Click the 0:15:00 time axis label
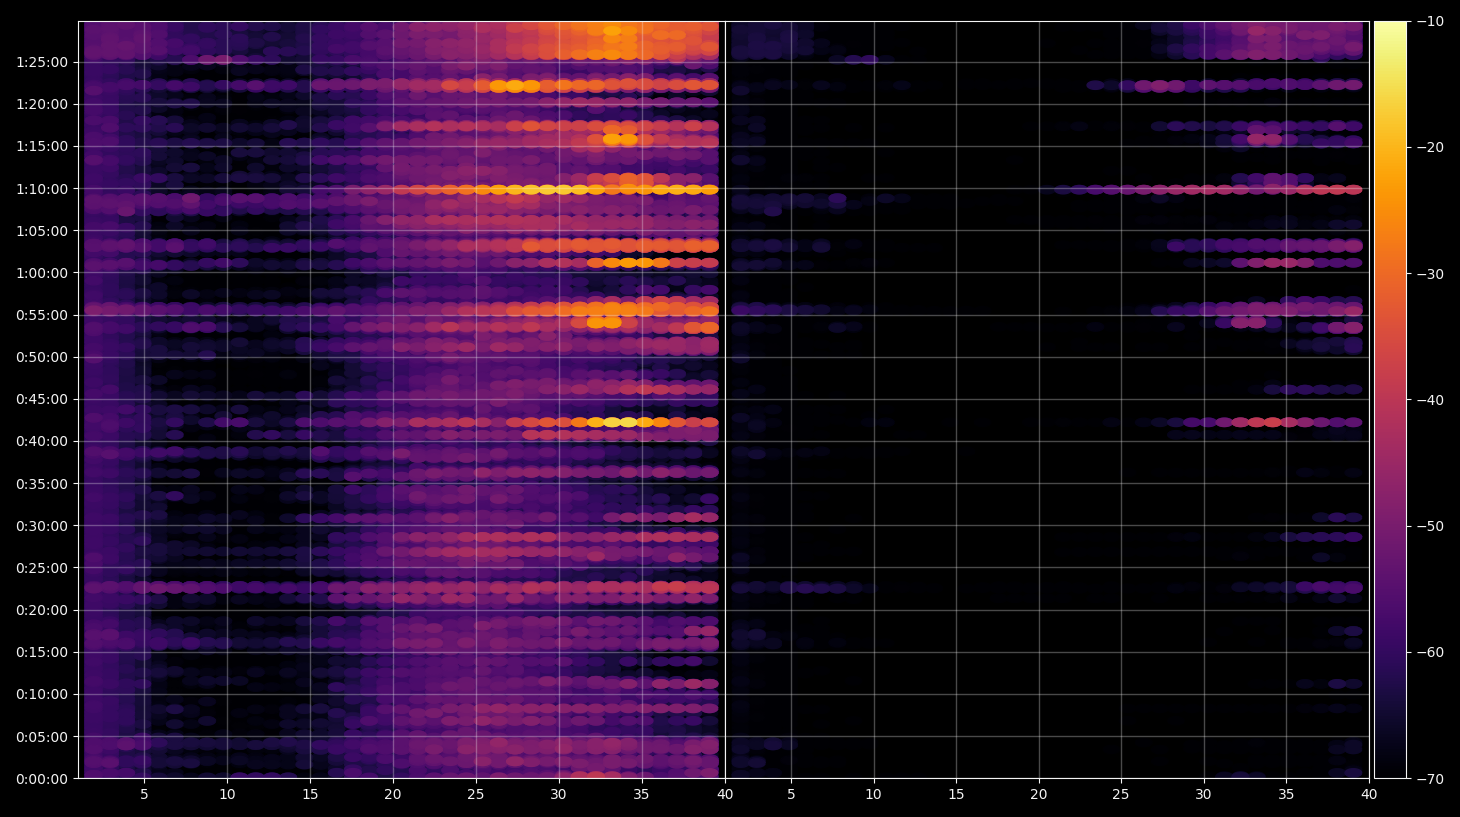Viewport: 1460px width, 817px height. [42, 652]
